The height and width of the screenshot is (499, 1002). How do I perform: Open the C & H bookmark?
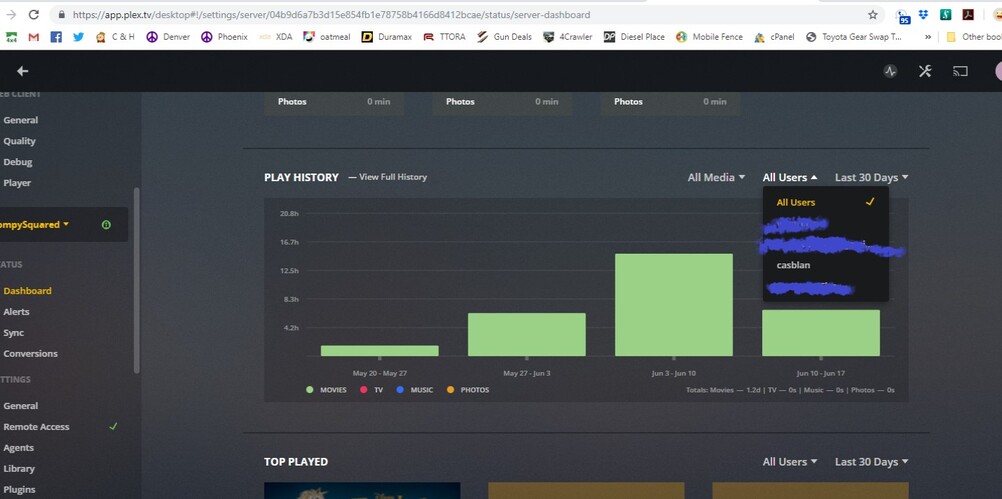(115, 37)
